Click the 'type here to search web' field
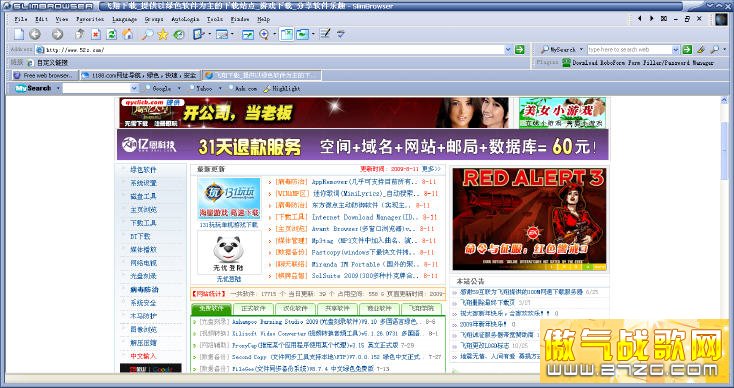 point(630,50)
